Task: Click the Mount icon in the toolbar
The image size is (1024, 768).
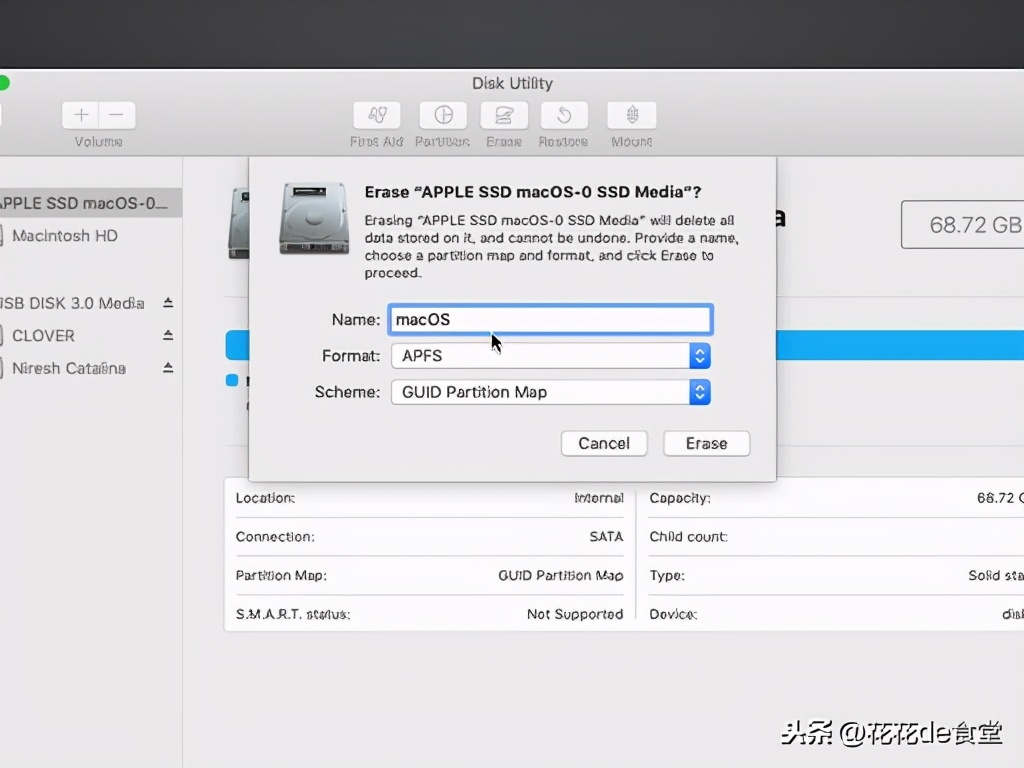Action: (x=631, y=115)
